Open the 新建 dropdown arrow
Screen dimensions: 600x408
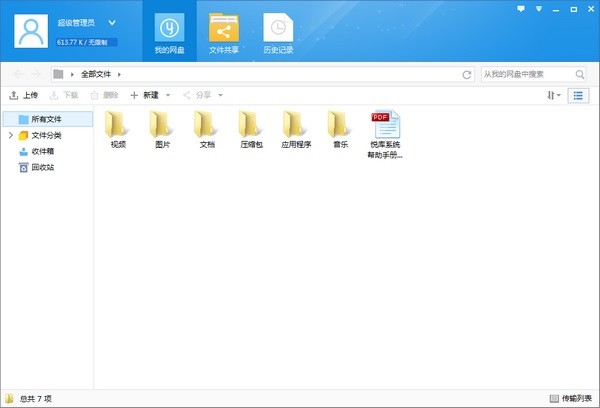click(x=168, y=95)
